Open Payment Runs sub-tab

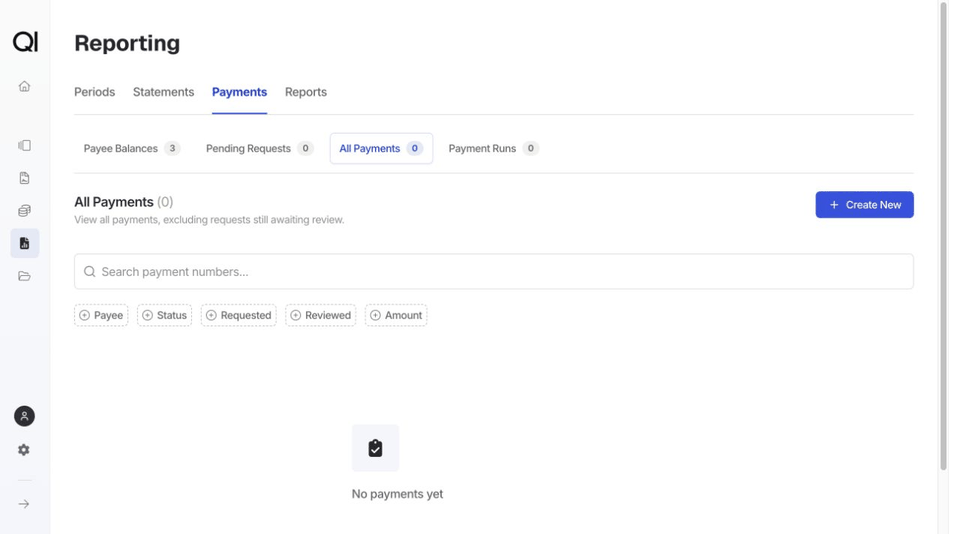pos(493,149)
